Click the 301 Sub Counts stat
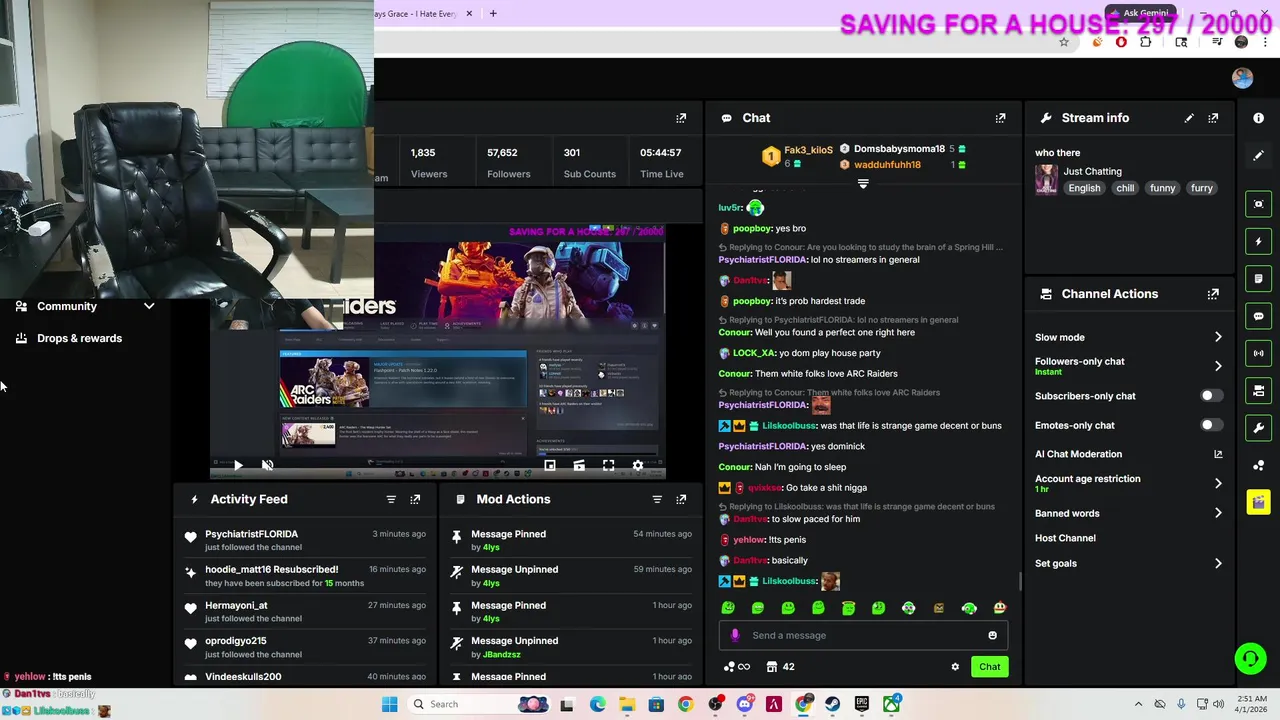 [590, 163]
